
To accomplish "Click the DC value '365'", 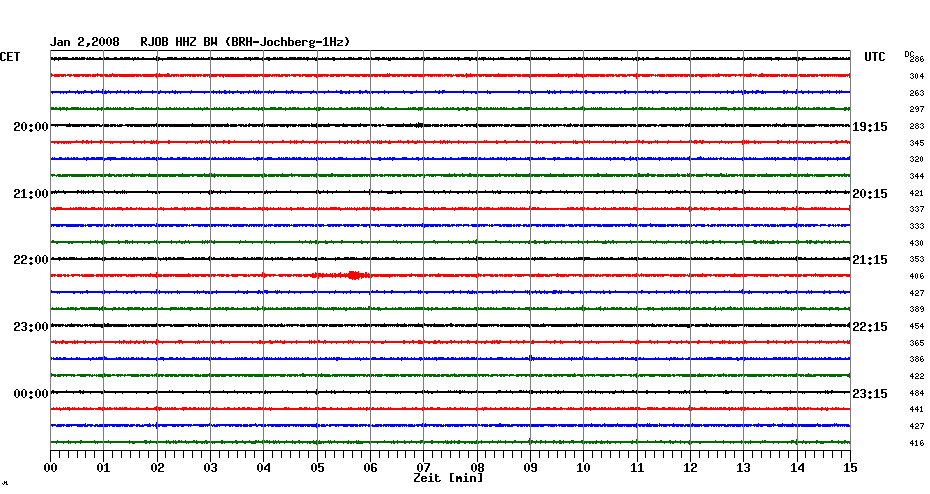I will pyautogui.click(x=917, y=343).
